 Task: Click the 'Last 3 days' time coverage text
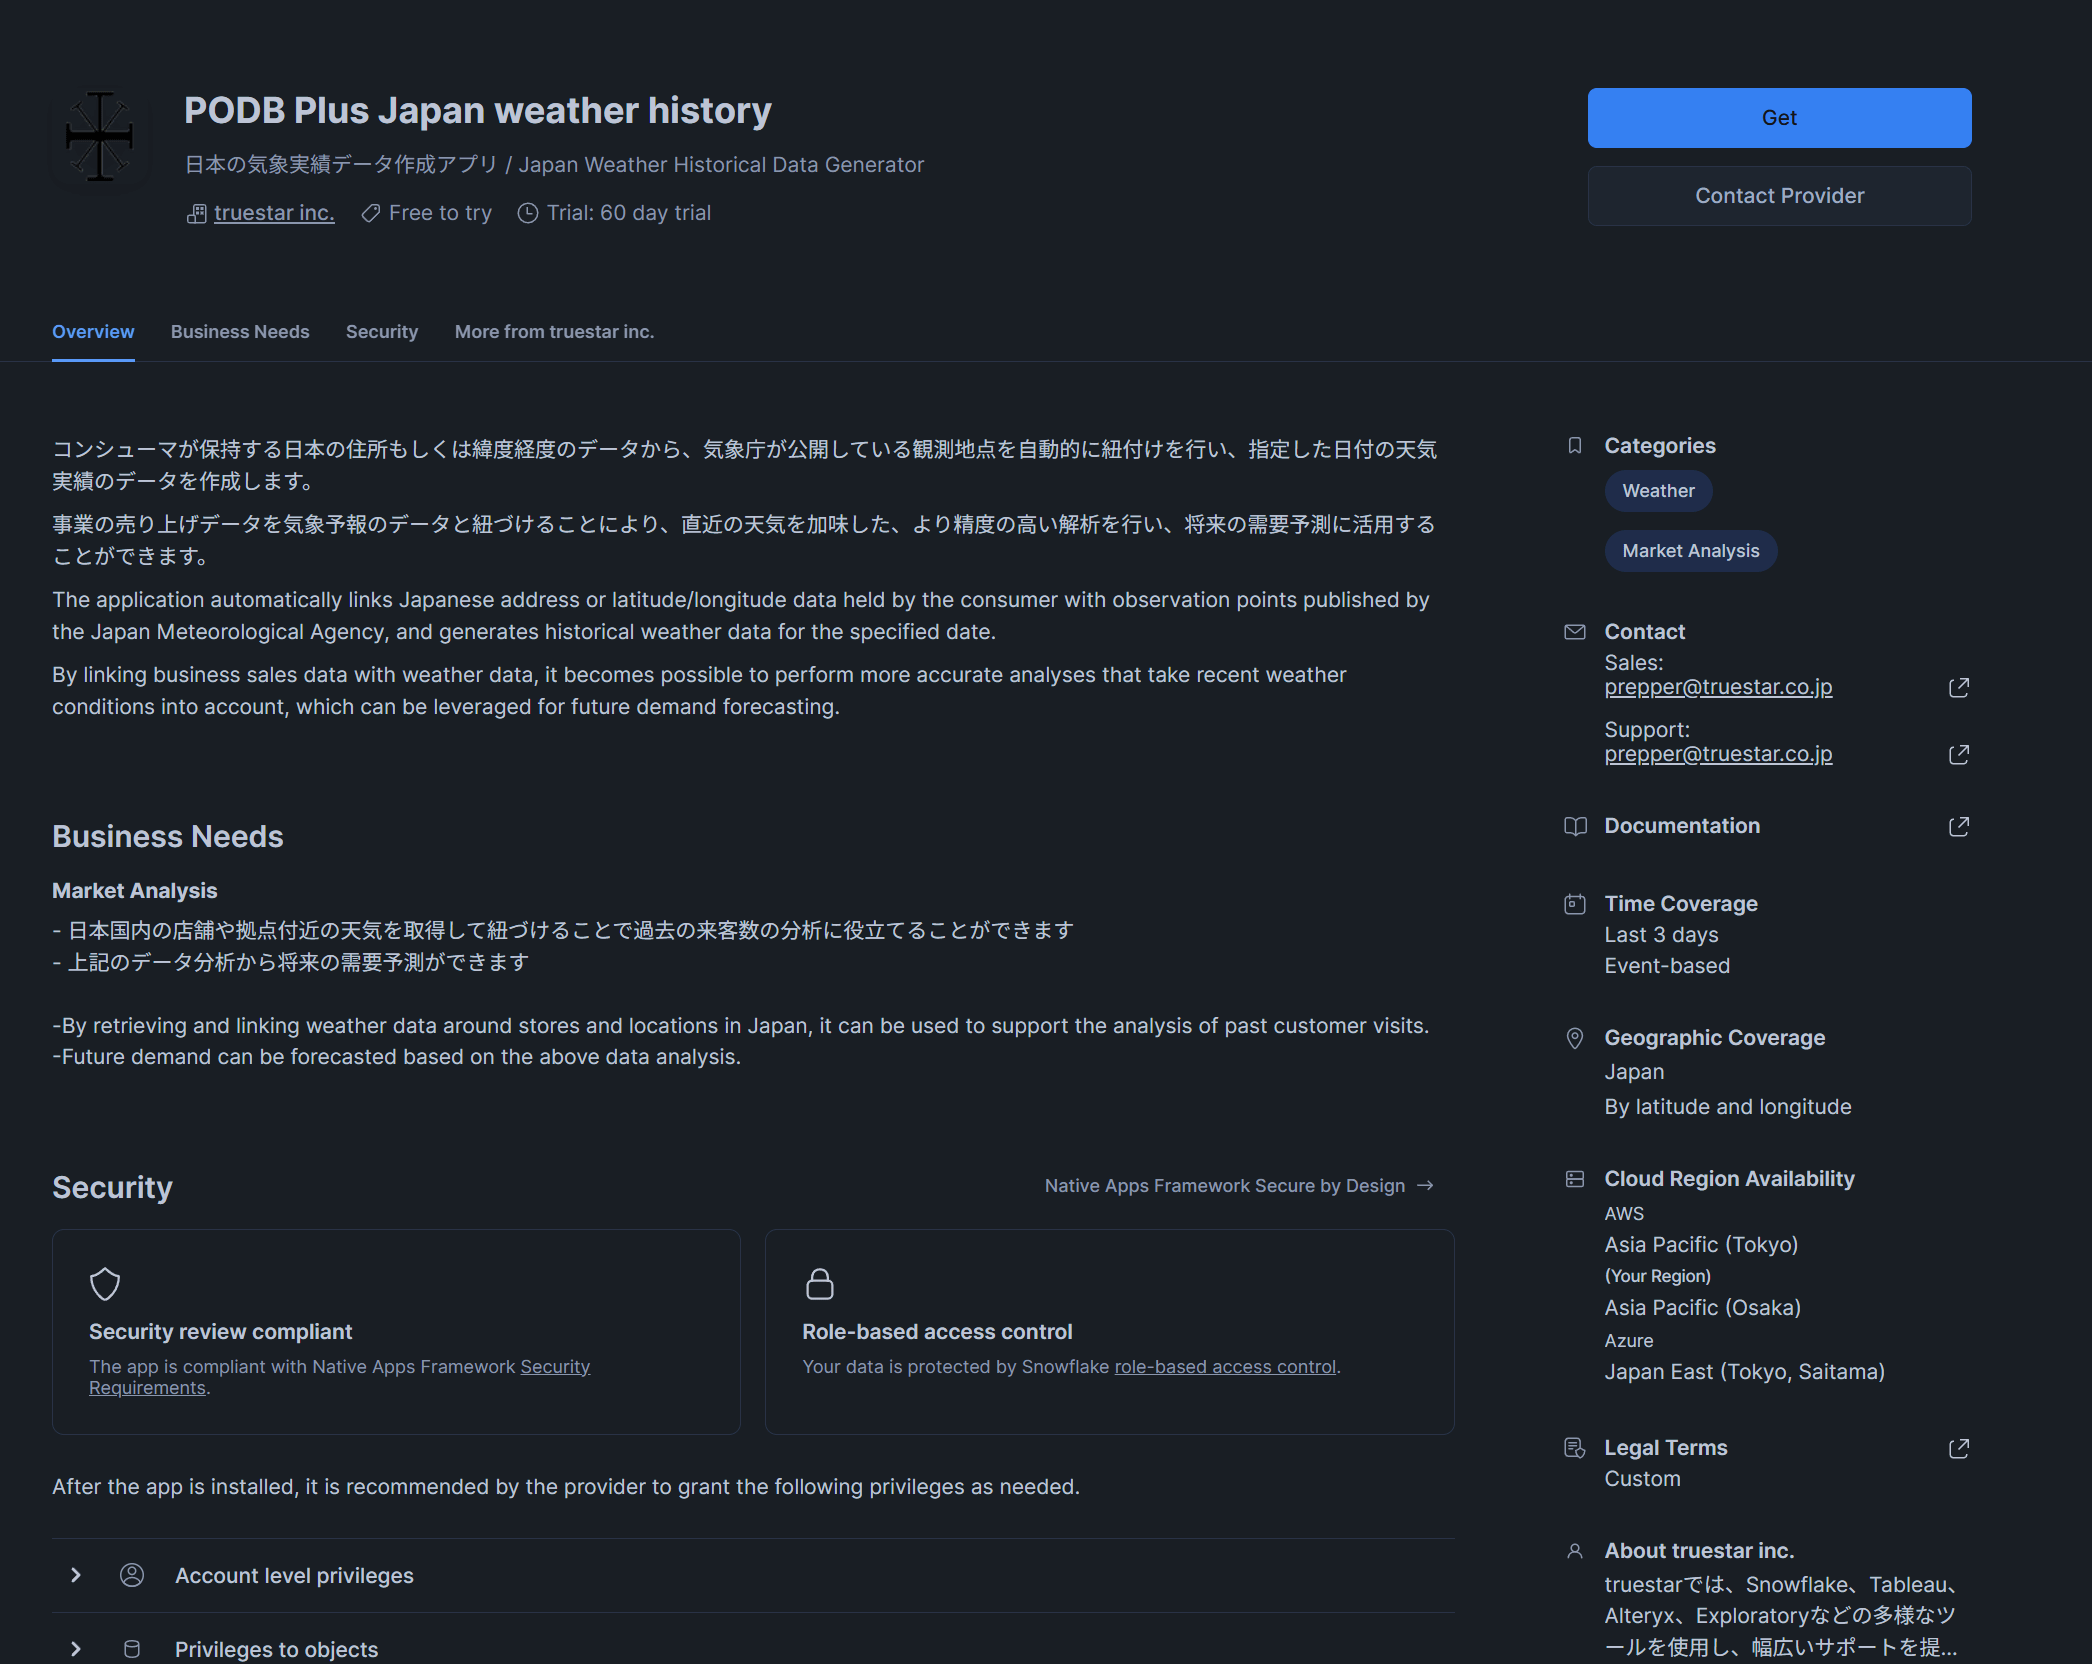1662,935
